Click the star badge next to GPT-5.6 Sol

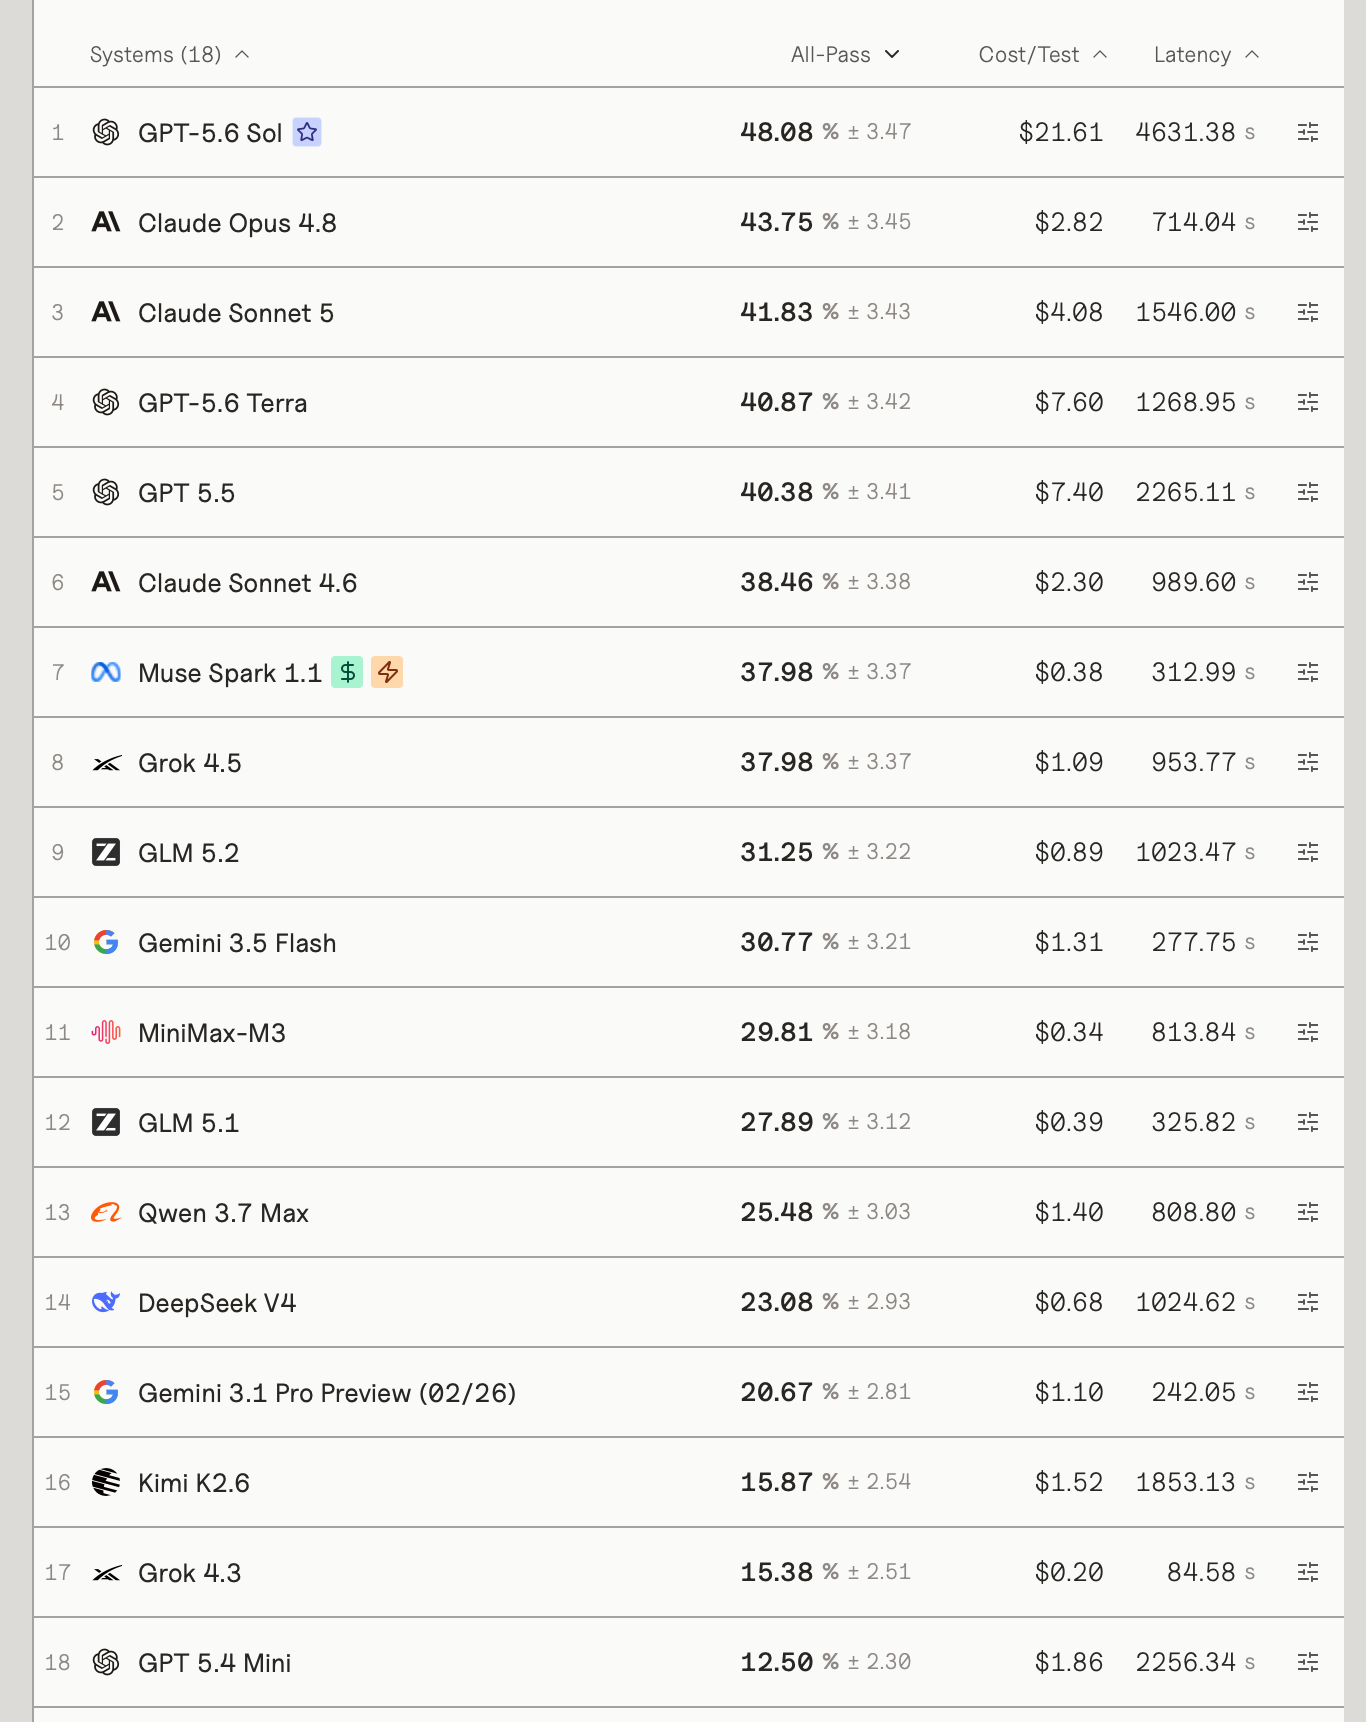tap(307, 132)
